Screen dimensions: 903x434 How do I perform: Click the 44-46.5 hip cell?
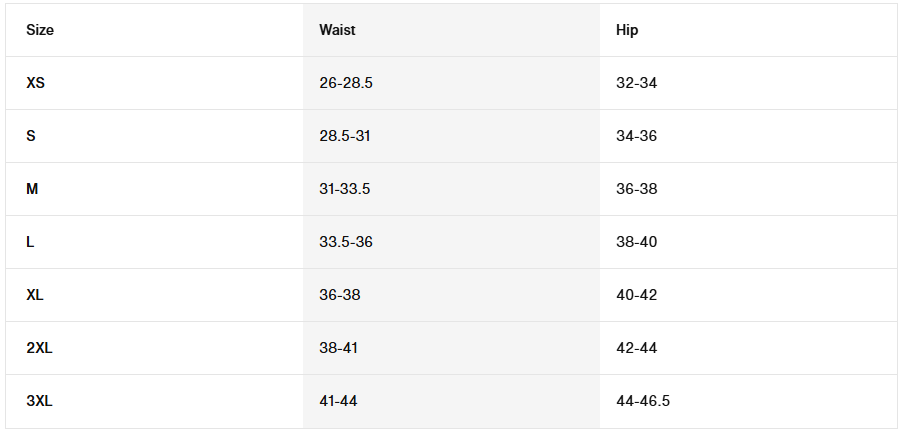coord(643,401)
